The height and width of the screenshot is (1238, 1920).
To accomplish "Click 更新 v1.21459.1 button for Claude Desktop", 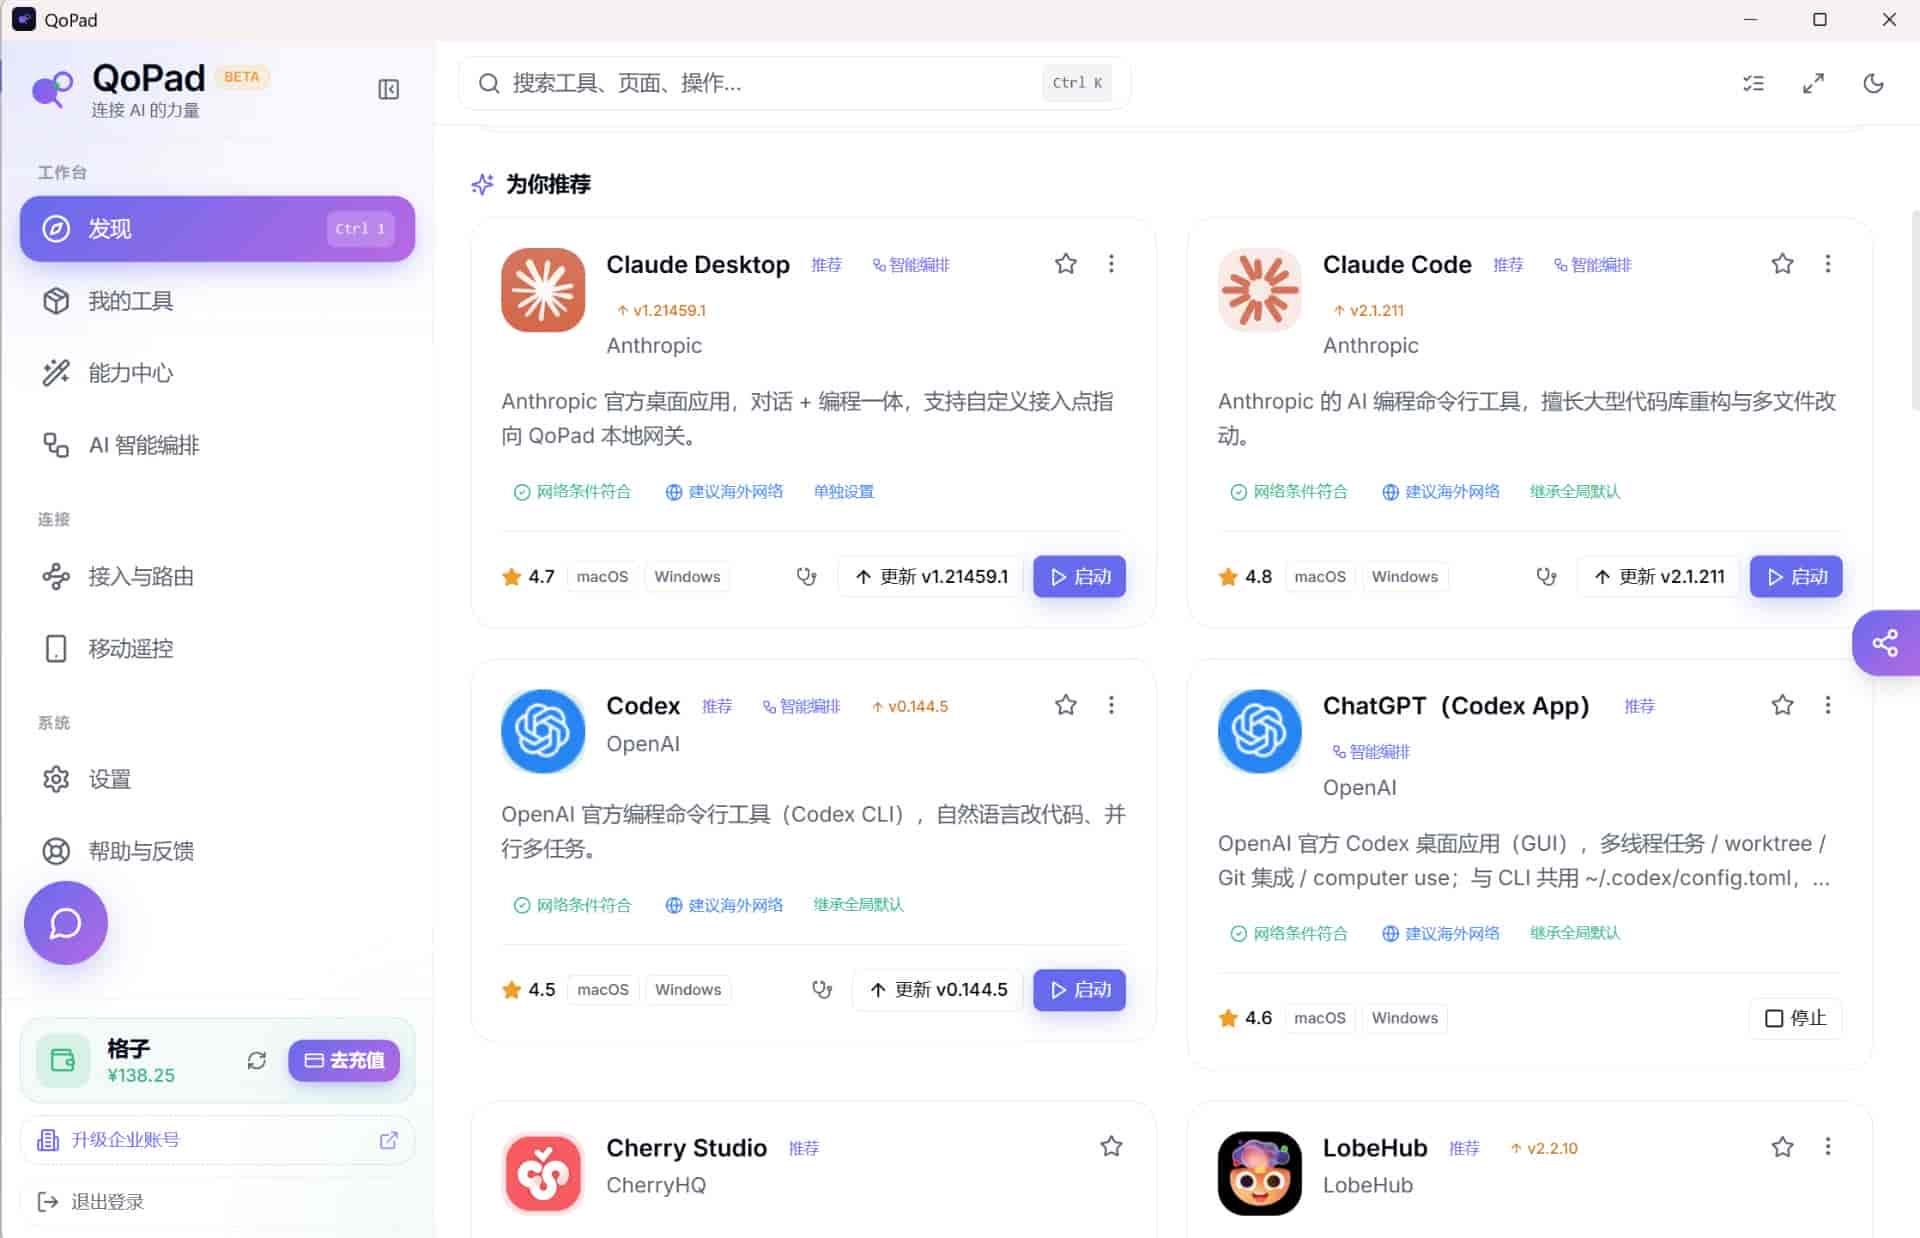I will coord(931,576).
